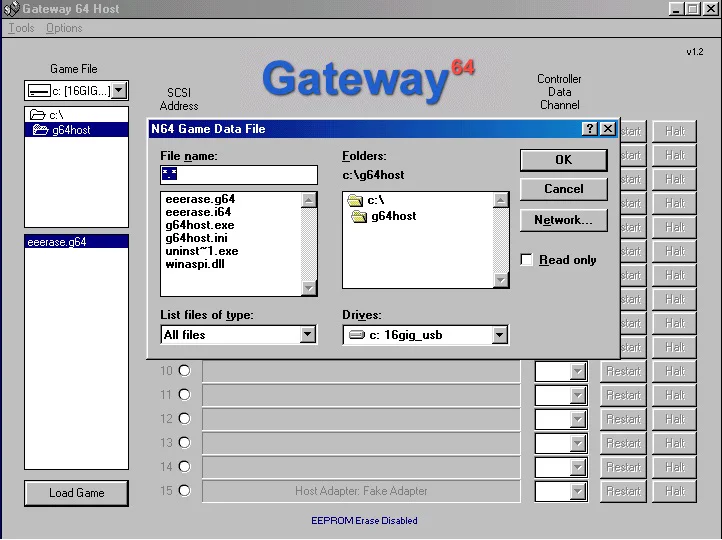The image size is (722, 540).
Task: Click the drive icon in Drives combo box
Action: (x=357, y=335)
